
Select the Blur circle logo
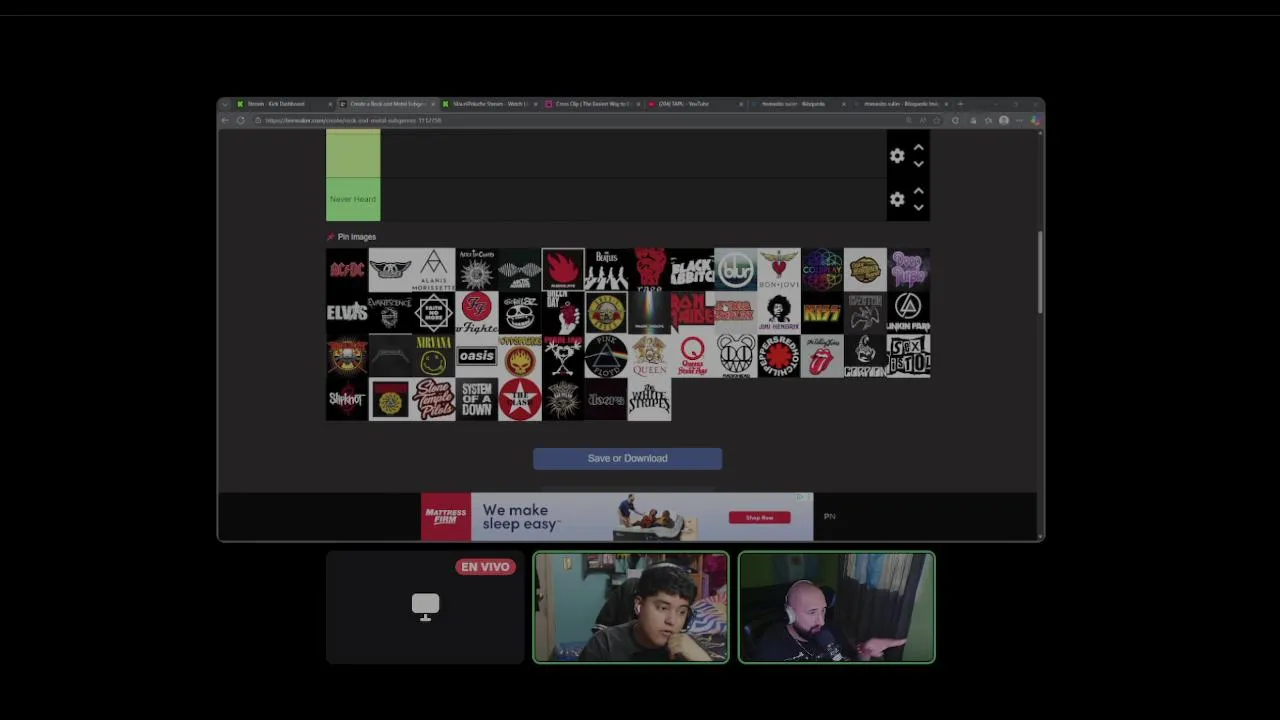click(736, 270)
